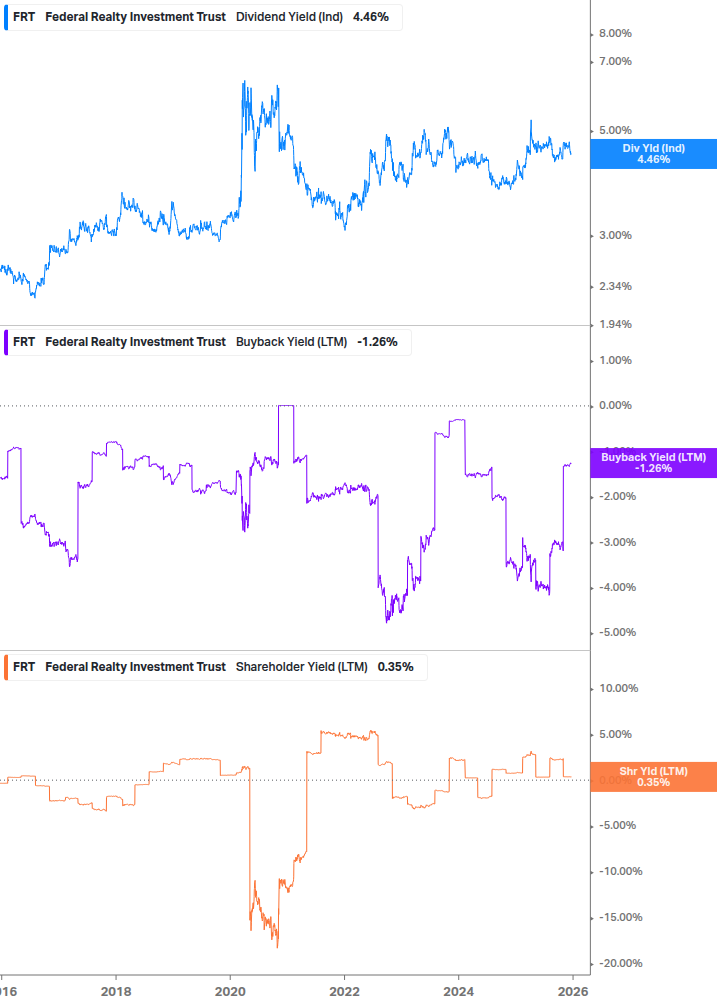Viewport: 717px width, 1005px height.
Task: Click the 1.94% axis label in dividend chart
Action: pos(615,324)
